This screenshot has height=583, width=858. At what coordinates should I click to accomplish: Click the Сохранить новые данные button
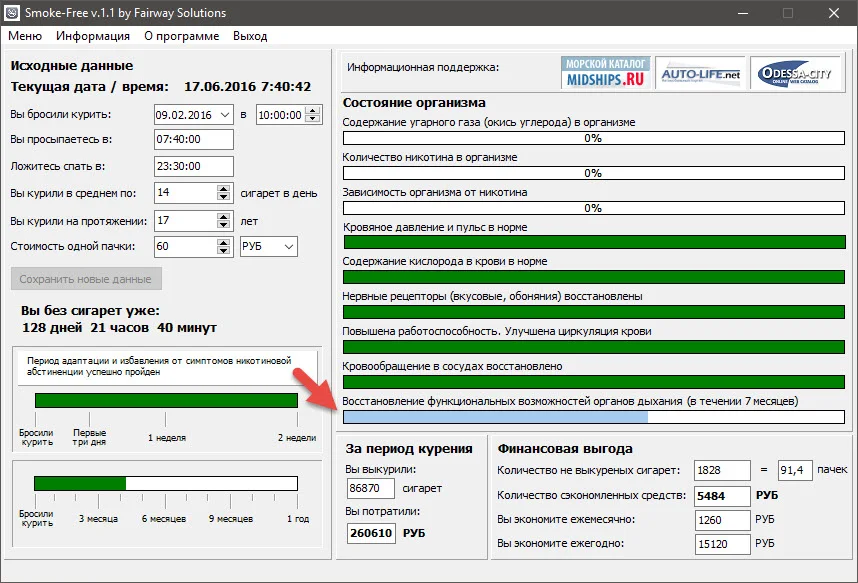[85, 279]
